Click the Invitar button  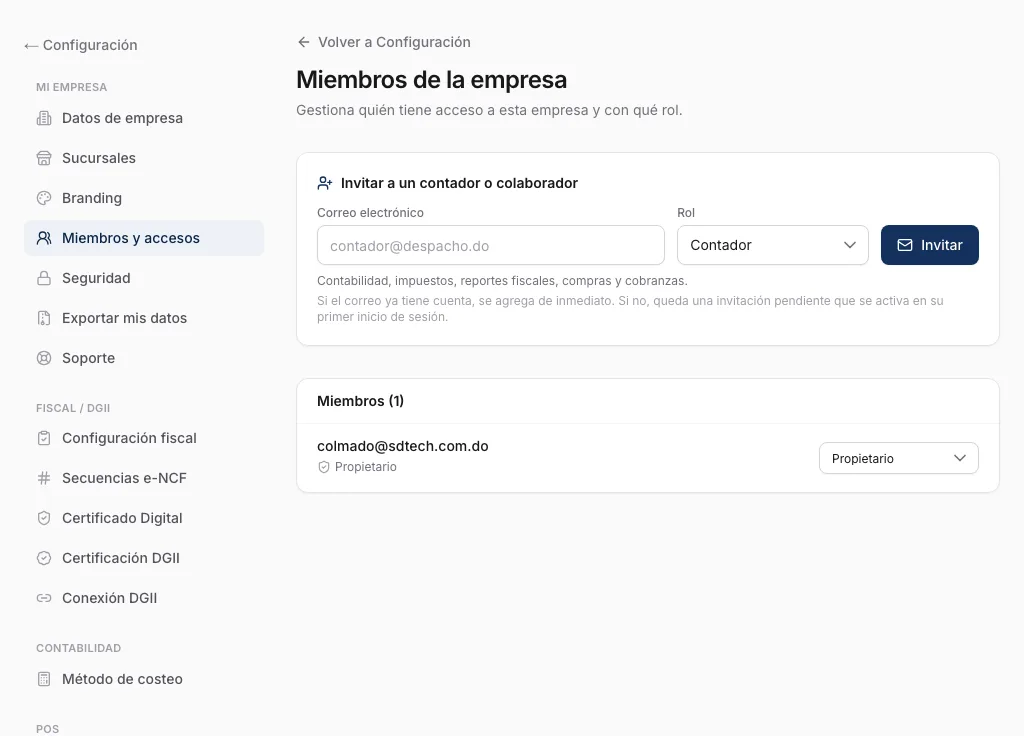click(x=929, y=245)
